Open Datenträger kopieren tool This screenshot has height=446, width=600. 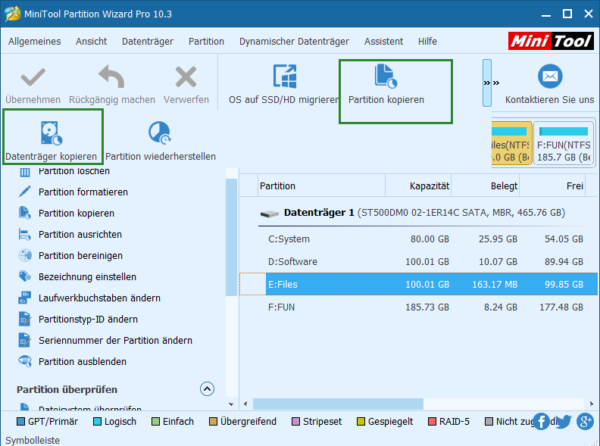pos(51,140)
